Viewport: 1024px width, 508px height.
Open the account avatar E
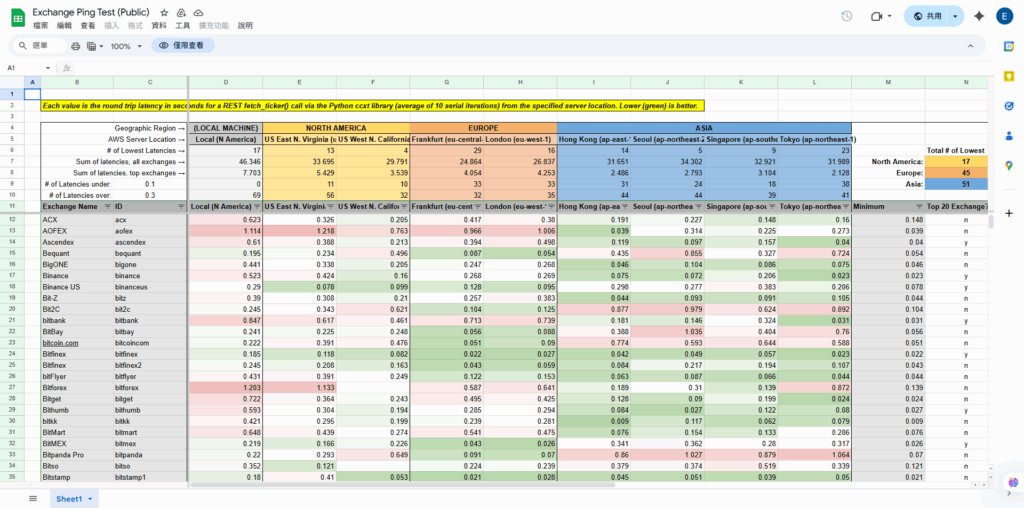[1004, 16]
